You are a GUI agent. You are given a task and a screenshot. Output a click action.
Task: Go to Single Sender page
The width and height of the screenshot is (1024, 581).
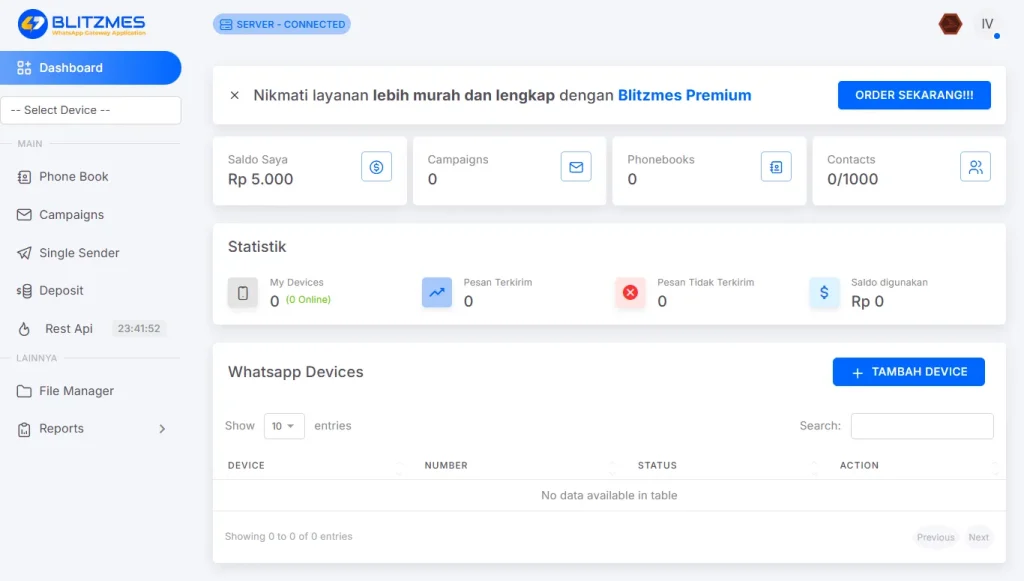[79, 253]
